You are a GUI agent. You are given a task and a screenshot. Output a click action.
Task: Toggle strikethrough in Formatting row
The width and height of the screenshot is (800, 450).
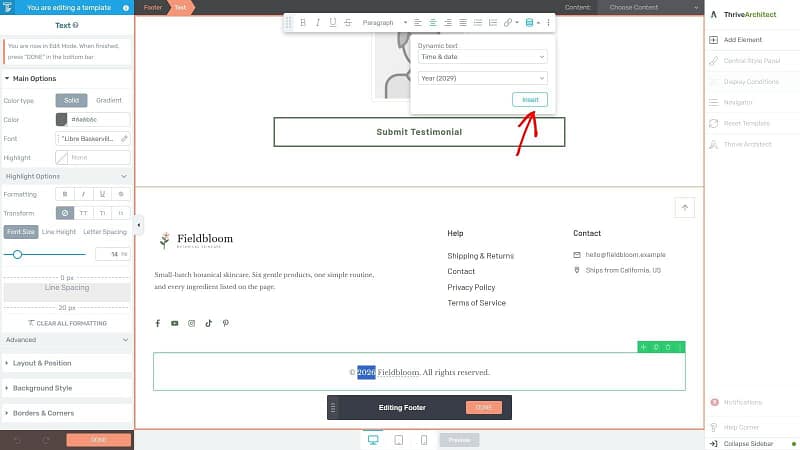point(121,194)
